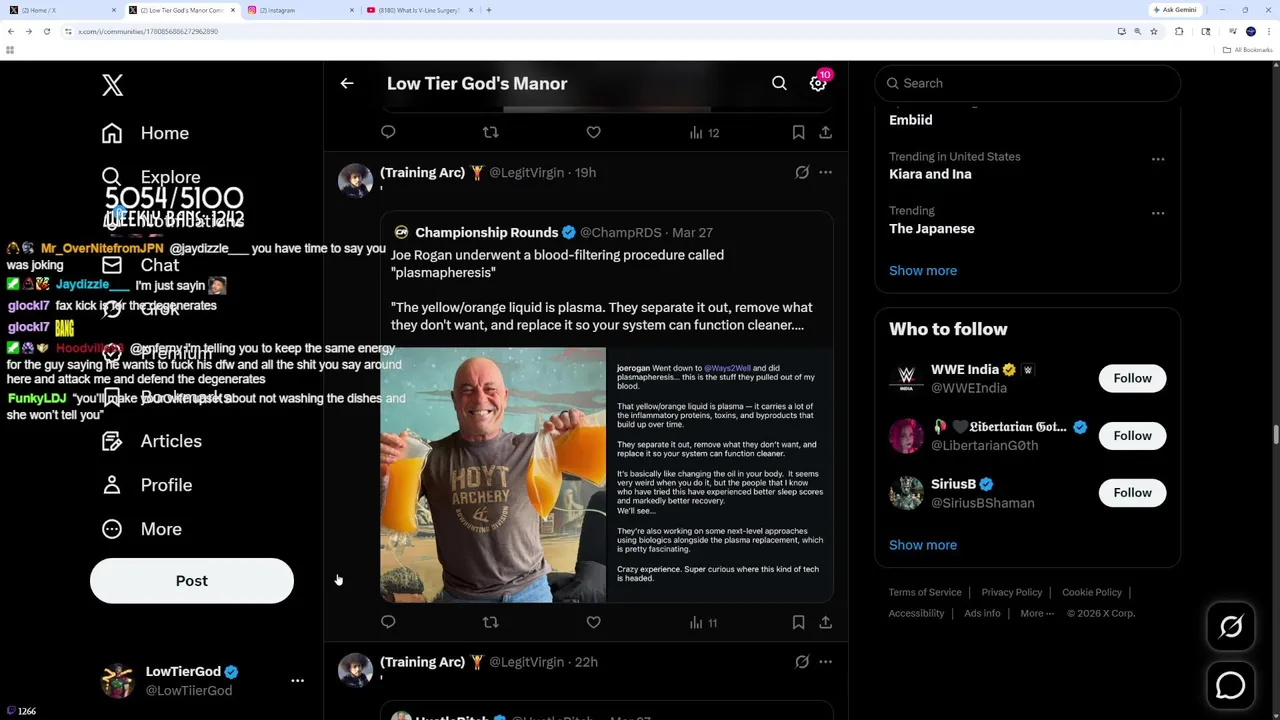Open Chrome three-dot menu

click(x=1268, y=31)
